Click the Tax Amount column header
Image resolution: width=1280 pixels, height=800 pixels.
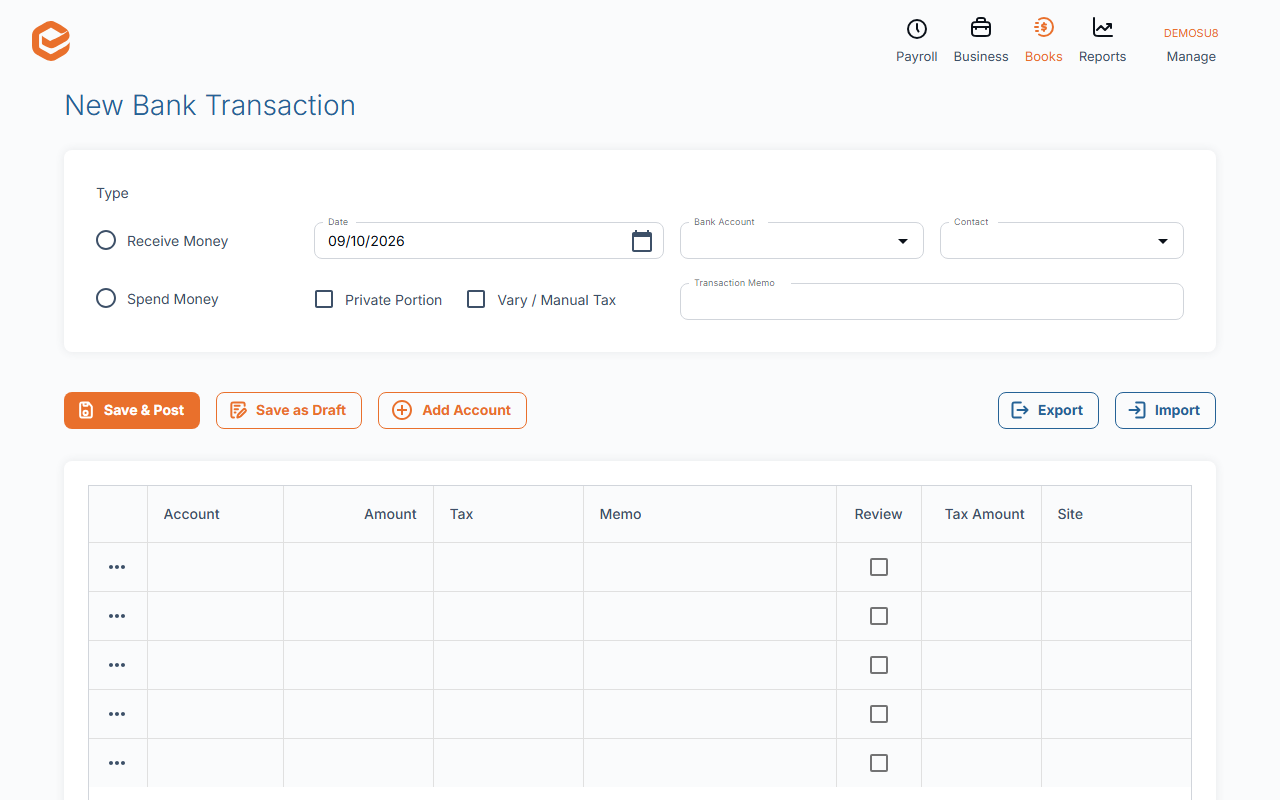[x=981, y=514]
